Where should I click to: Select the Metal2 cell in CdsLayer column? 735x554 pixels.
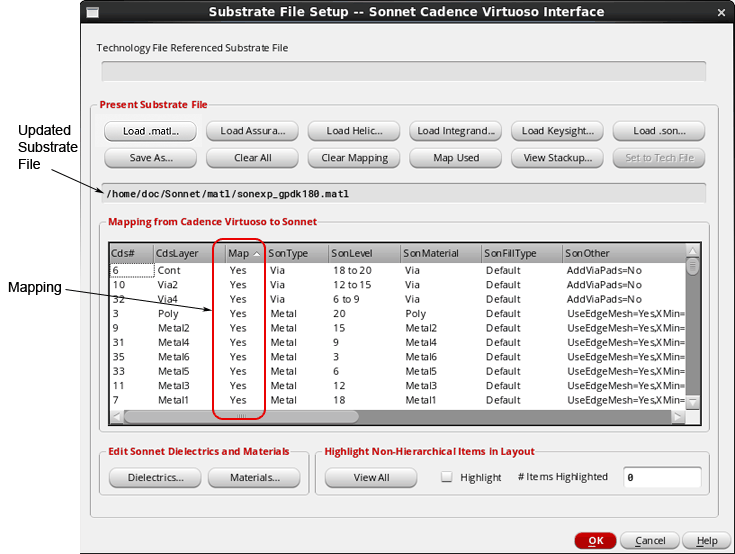[x=174, y=328]
